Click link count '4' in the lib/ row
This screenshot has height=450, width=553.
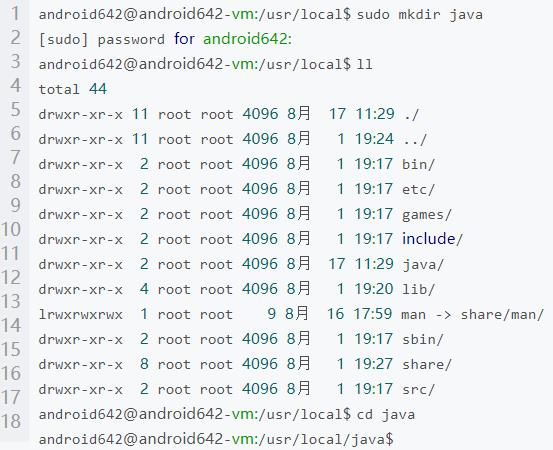144,289
